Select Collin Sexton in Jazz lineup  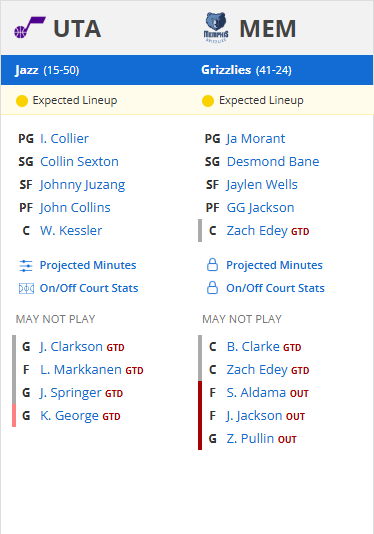click(x=79, y=161)
